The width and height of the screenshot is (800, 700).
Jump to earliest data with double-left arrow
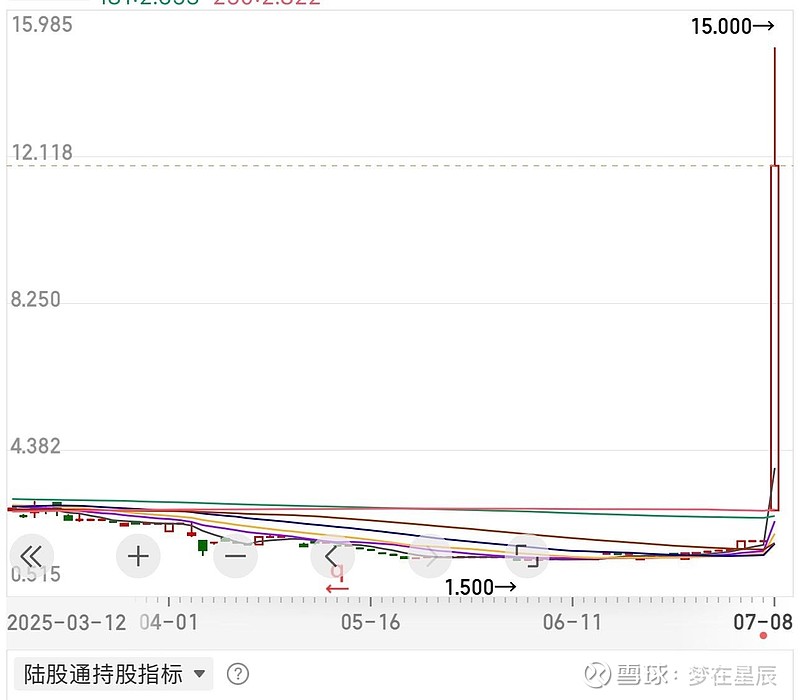click(32, 556)
